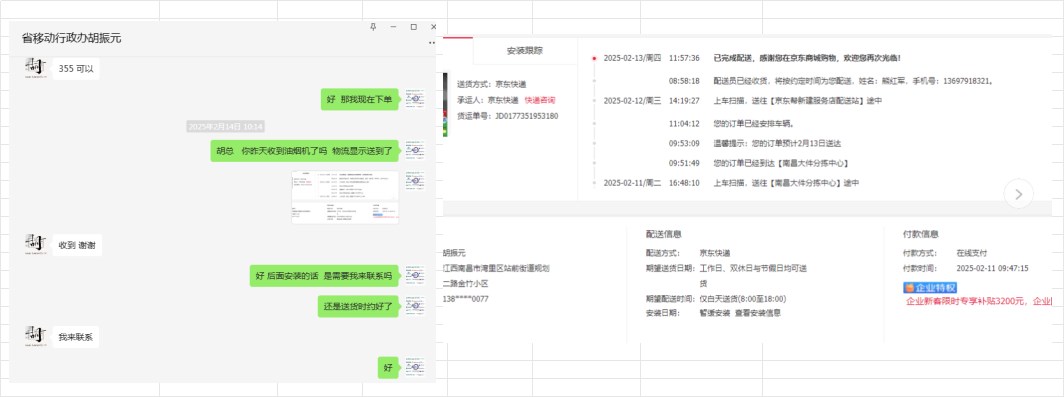Image resolution: width=1064 pixels, height=397 pixels.
Task: Open the 快递咨询 link
Action: 540,100
